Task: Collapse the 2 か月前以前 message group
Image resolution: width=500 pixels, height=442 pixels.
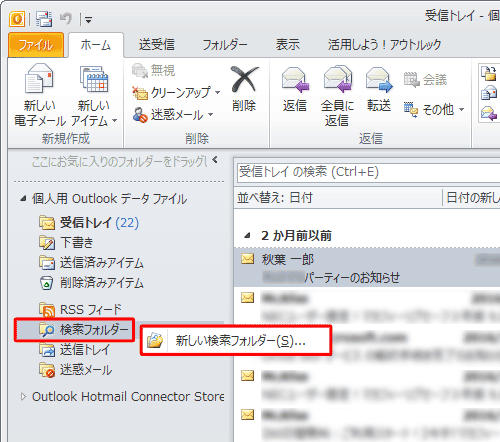Action: [x=247, y=236]
